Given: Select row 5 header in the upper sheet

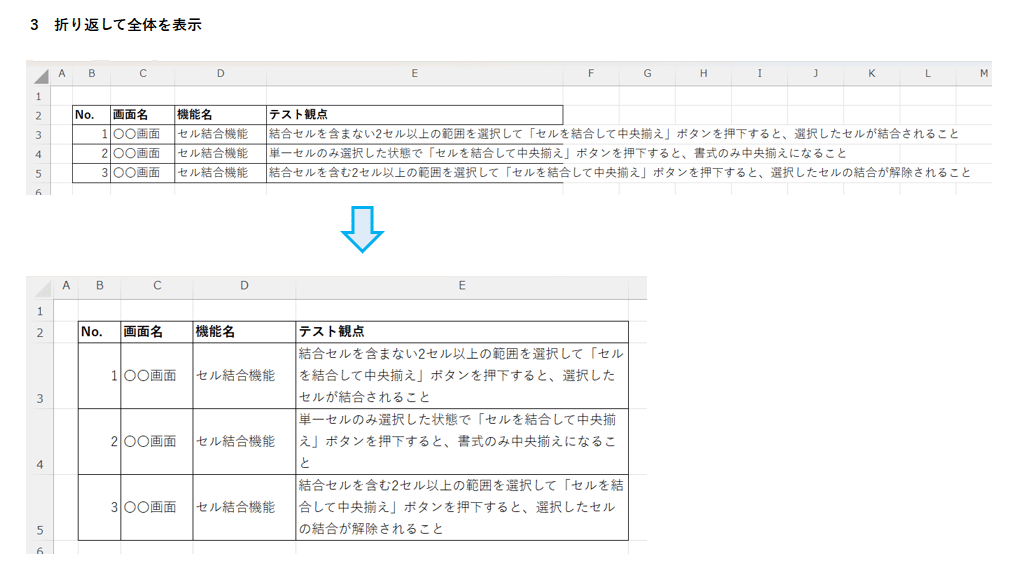Looking at the screenshot, I should coord(39,173).
